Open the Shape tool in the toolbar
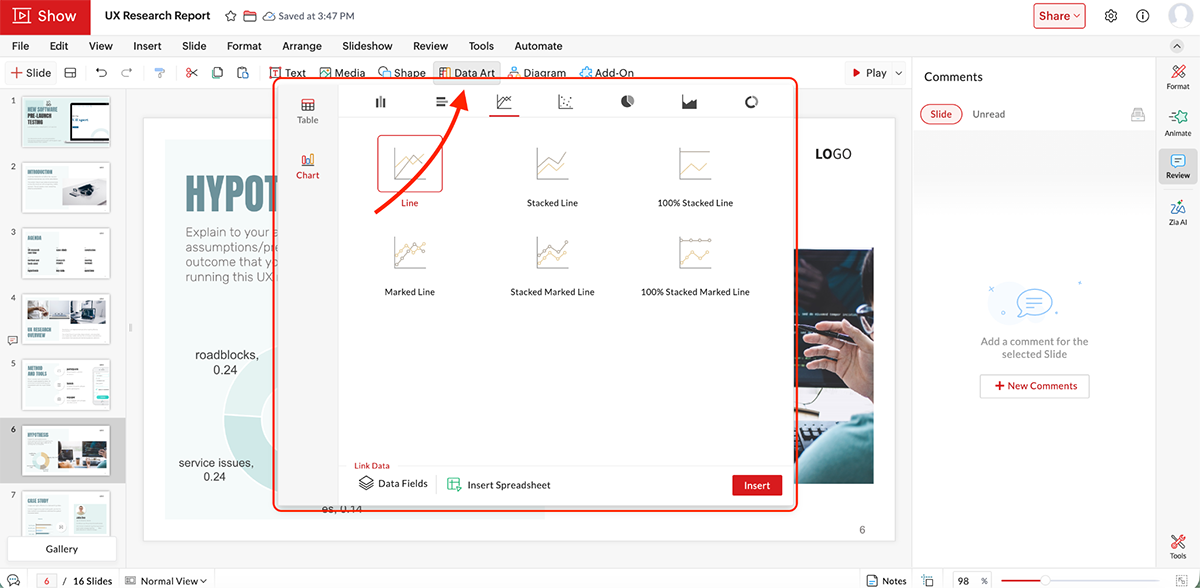This screenshot has width=1200, height=588. [x=402, y=72]
